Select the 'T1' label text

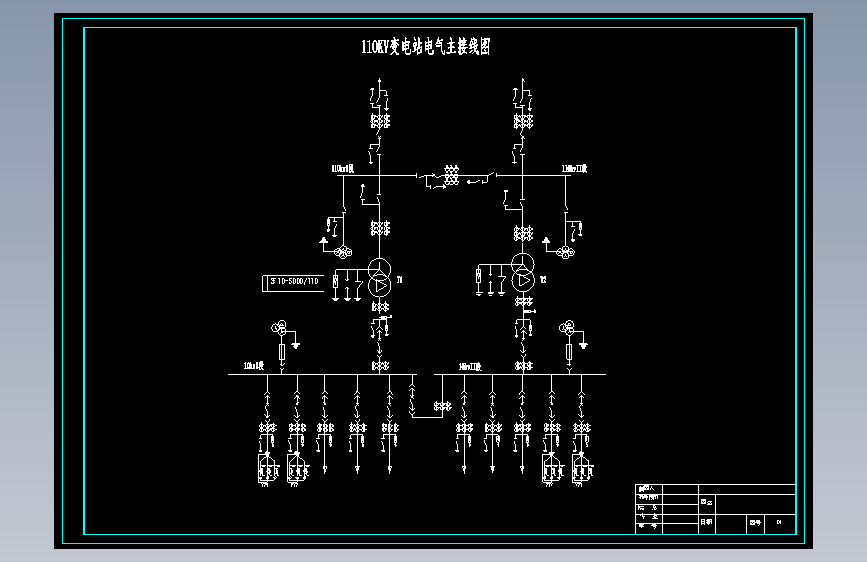pyautogui.click(x=399, y=280)
